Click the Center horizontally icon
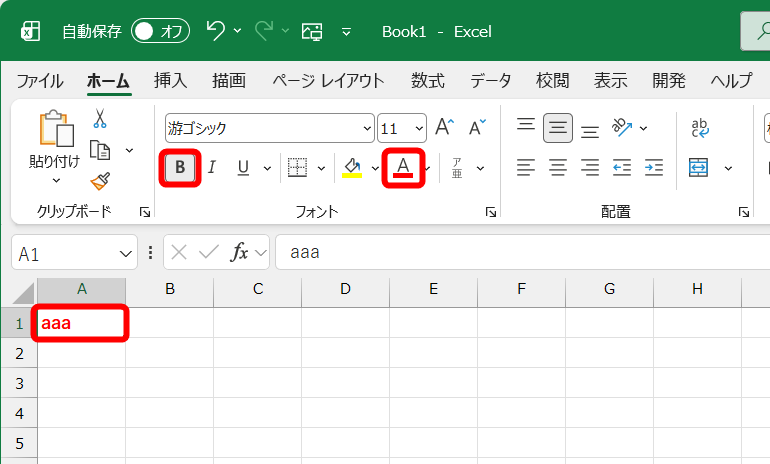 click(558, 167)
